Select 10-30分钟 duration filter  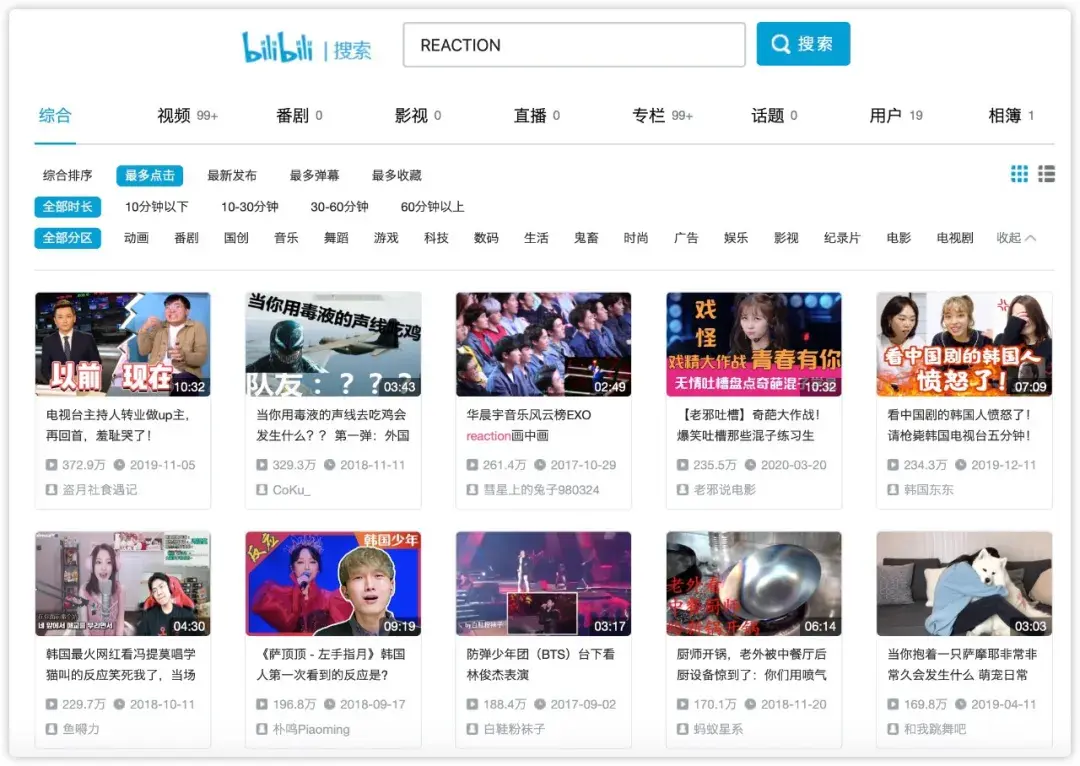pyautogui.click(x=249, y=207)
